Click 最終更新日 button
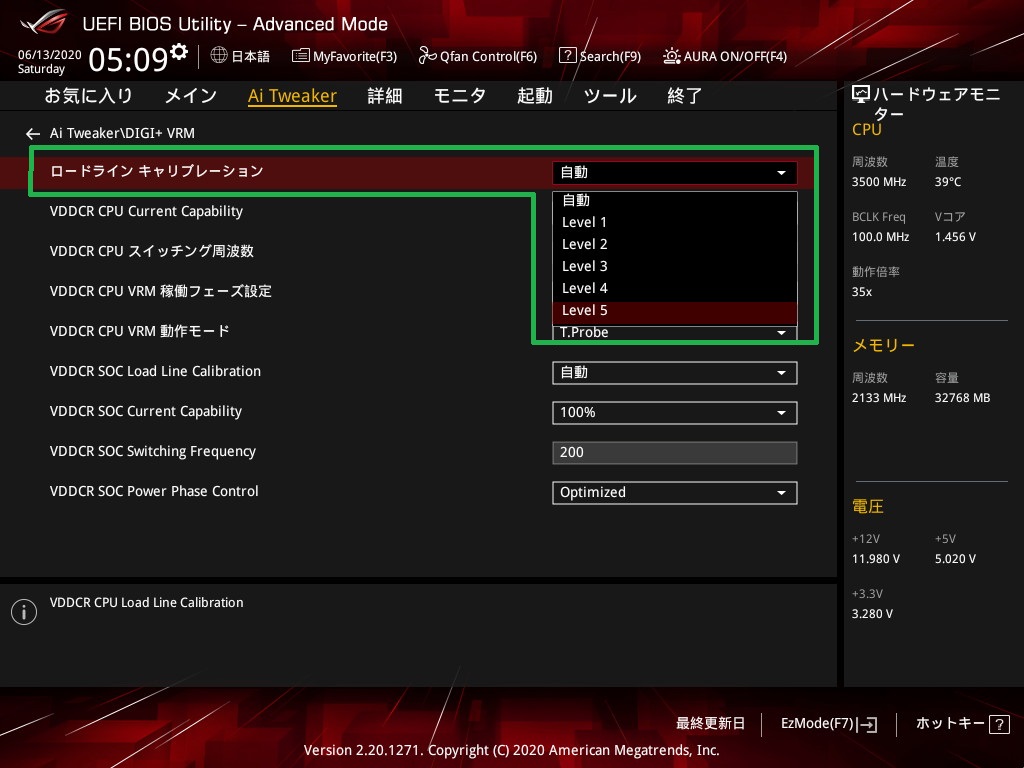Viewport: 1024px width, 768px height. click(x=710, y=724)
